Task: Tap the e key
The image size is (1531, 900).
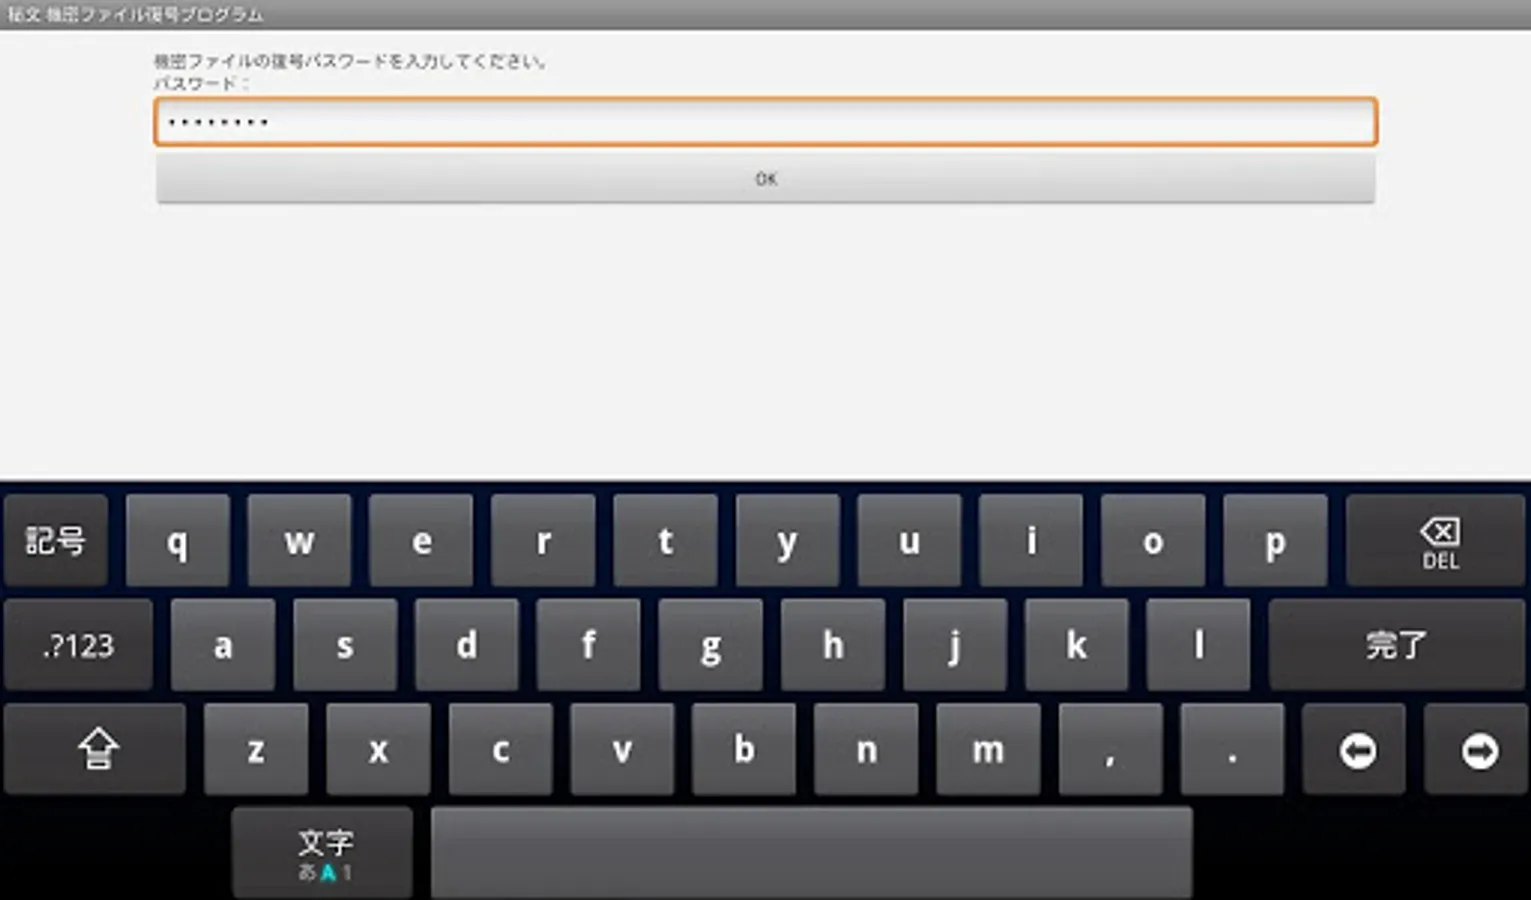Action: 421,541
